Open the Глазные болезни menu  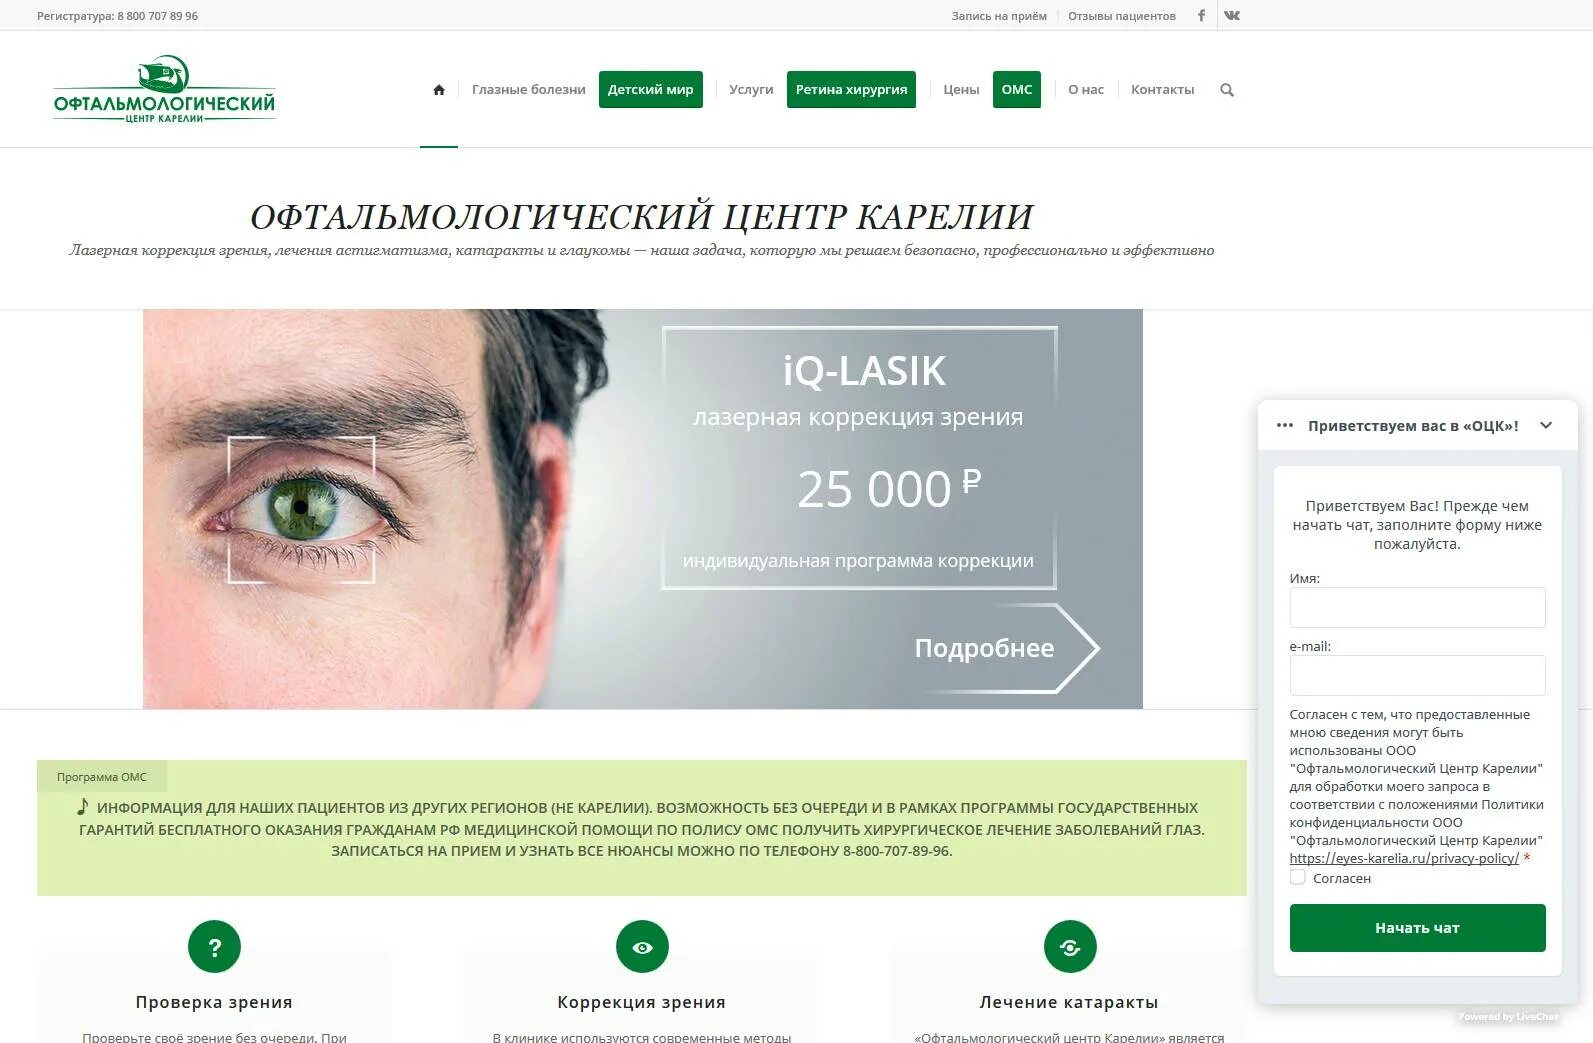point(529,90)
